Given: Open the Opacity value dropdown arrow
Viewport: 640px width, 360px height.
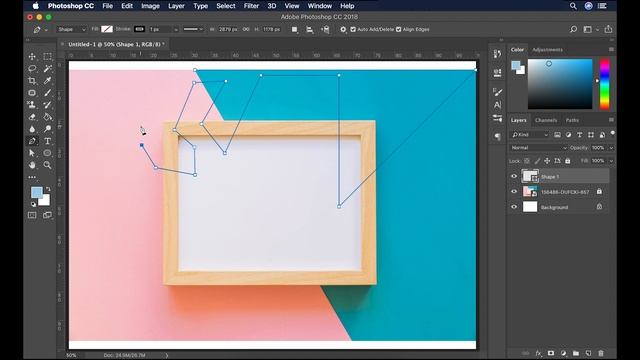Looking at the screenshot, I should pyautogui.click(x=611, y=148).
